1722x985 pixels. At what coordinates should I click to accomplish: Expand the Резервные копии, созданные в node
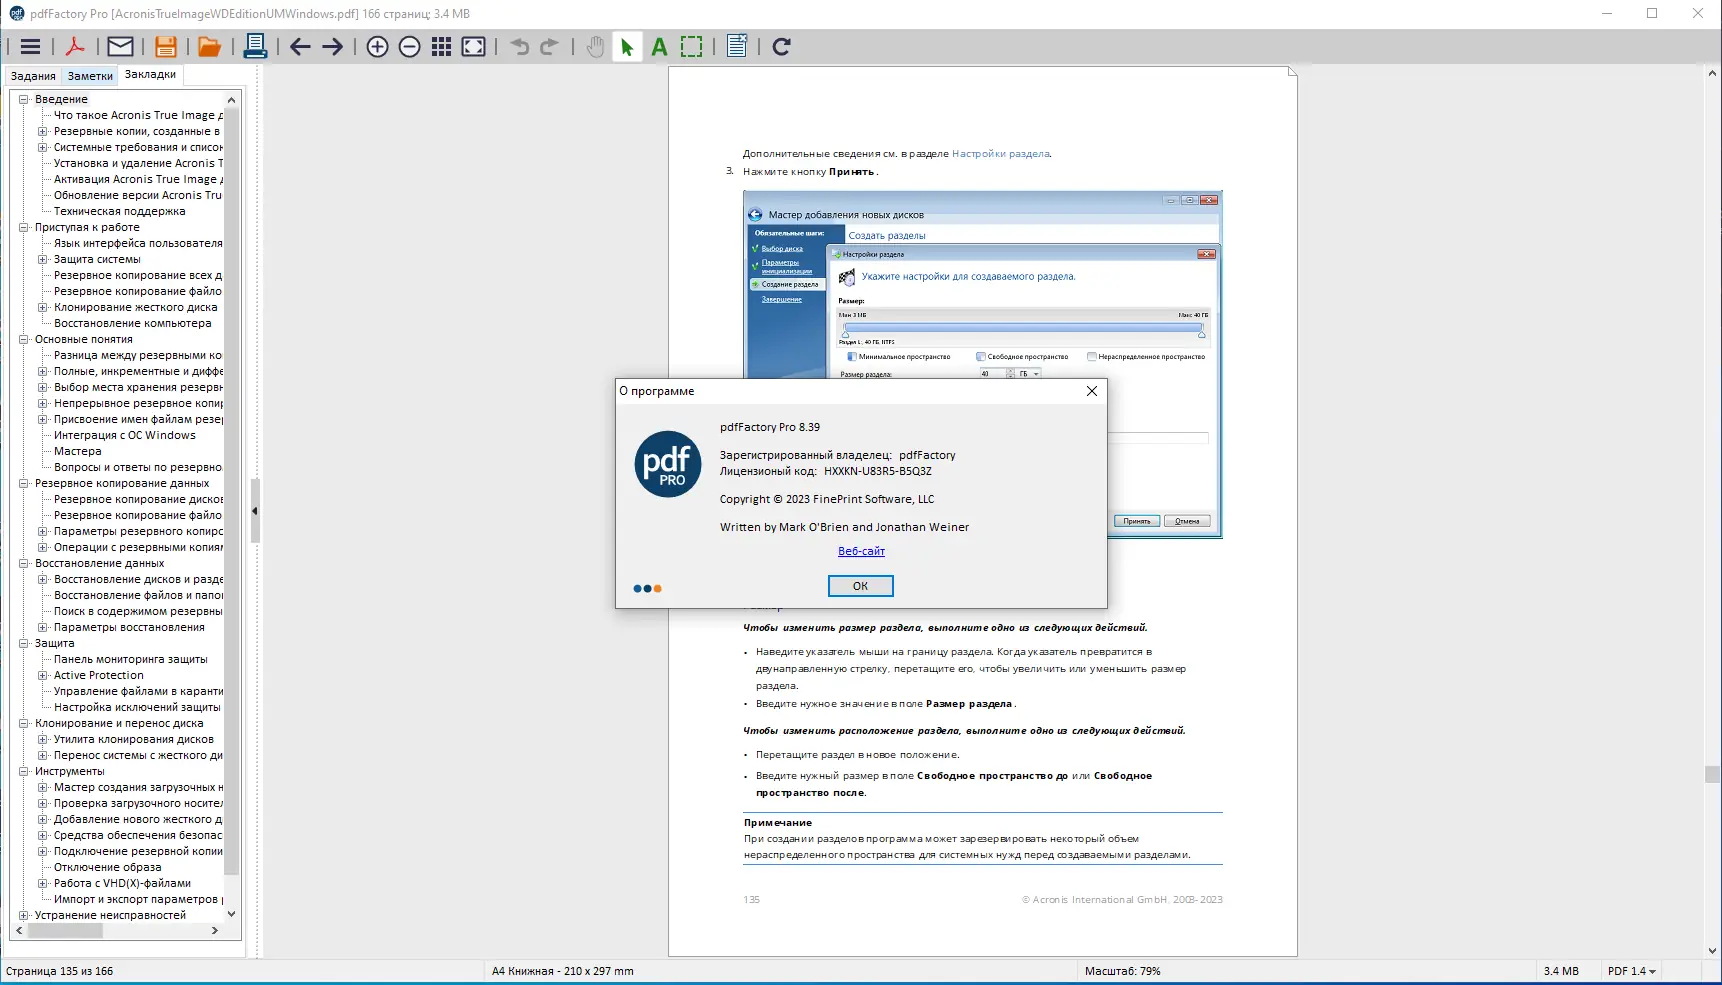[x=43, y=131]
